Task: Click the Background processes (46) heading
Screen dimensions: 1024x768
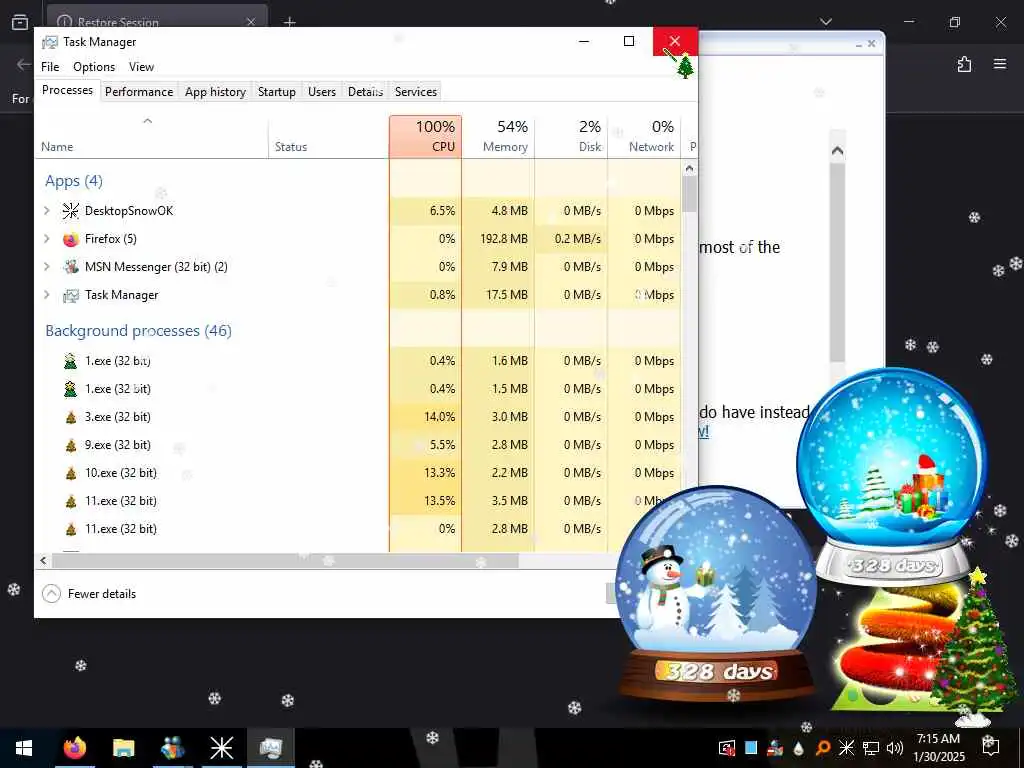Action: pyautogui.click(x=138, y=330)
